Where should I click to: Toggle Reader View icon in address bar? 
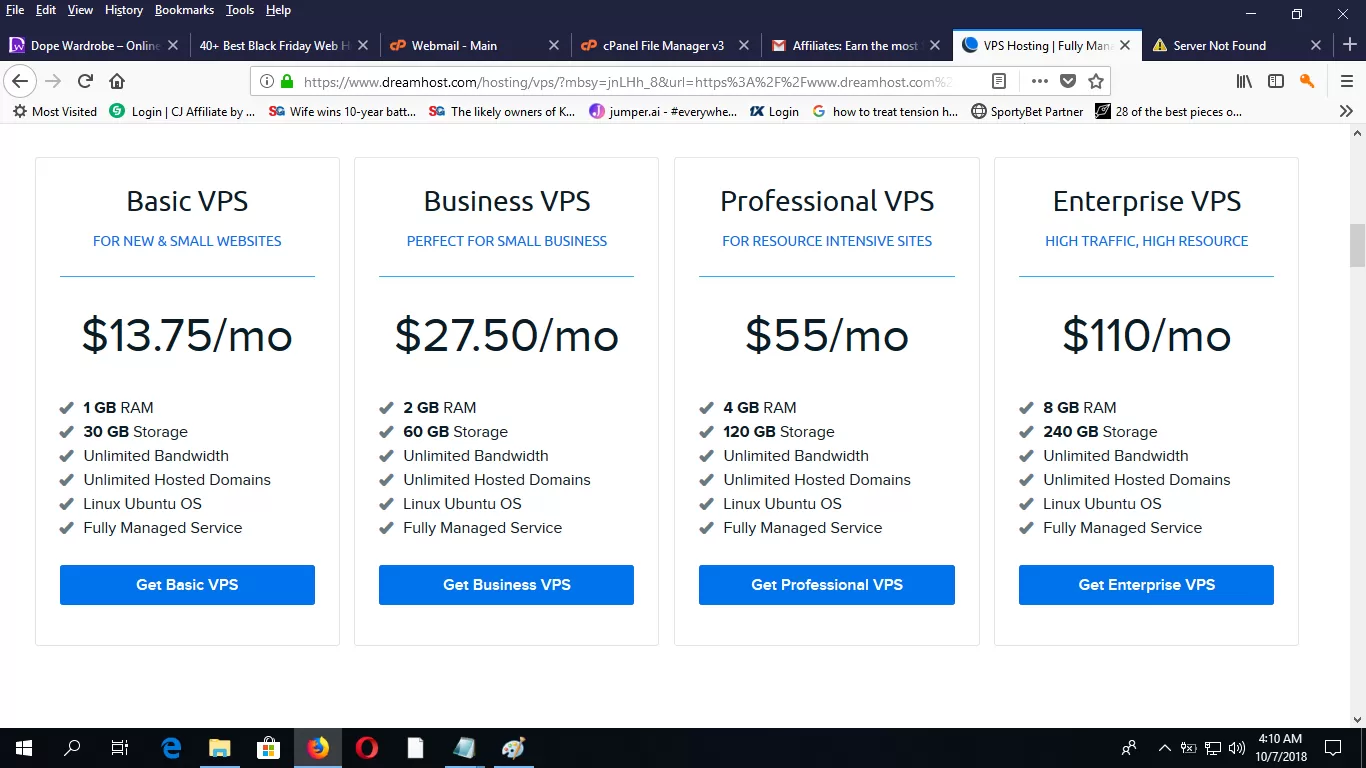point(998,81)
